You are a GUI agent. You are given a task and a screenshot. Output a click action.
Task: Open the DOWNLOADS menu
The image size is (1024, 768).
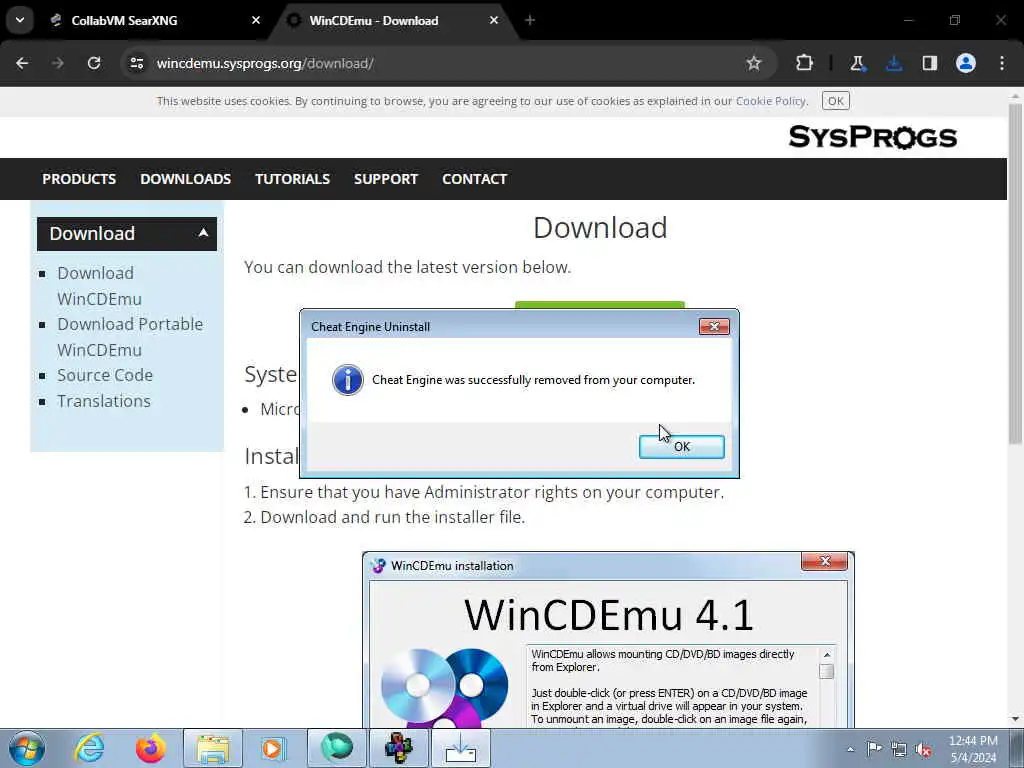click(x=185, y=179)
